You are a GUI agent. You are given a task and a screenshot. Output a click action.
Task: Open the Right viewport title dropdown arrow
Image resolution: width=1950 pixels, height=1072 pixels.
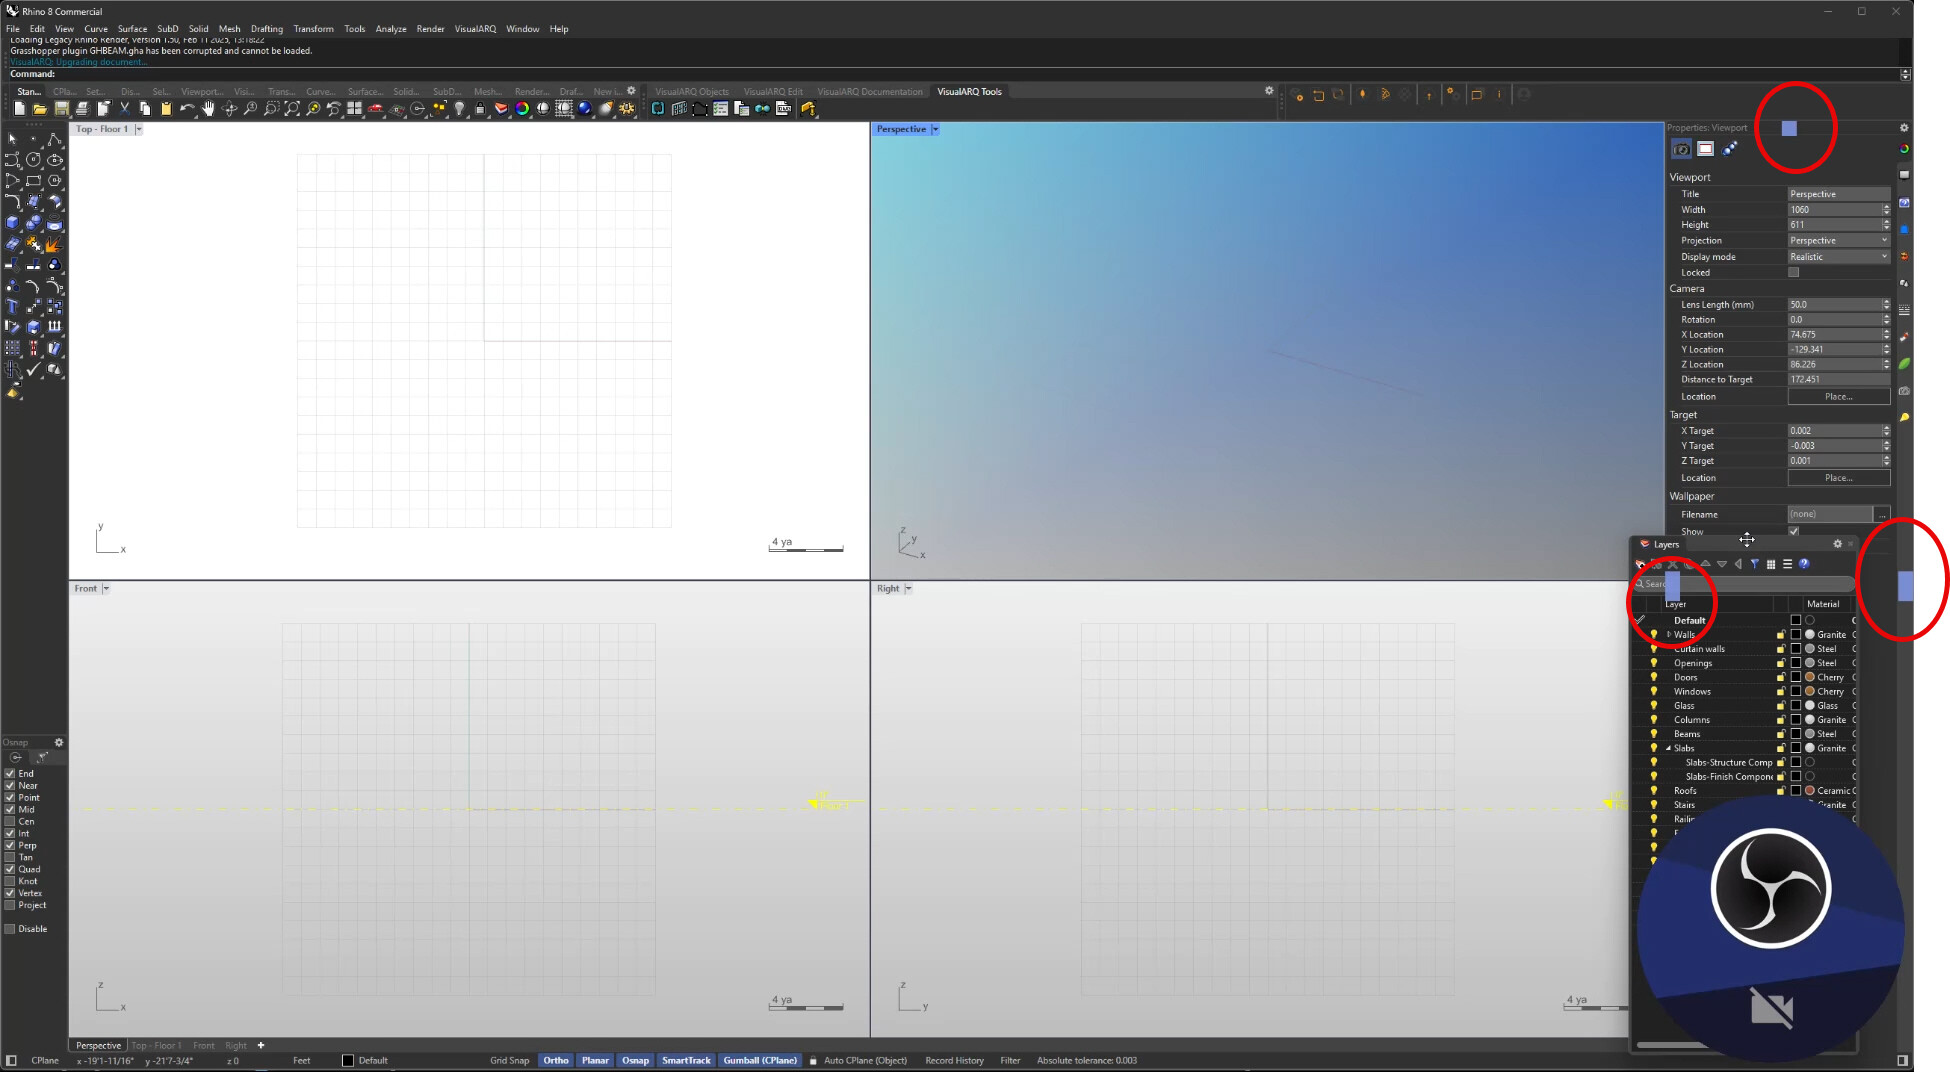tap(908, 588)
